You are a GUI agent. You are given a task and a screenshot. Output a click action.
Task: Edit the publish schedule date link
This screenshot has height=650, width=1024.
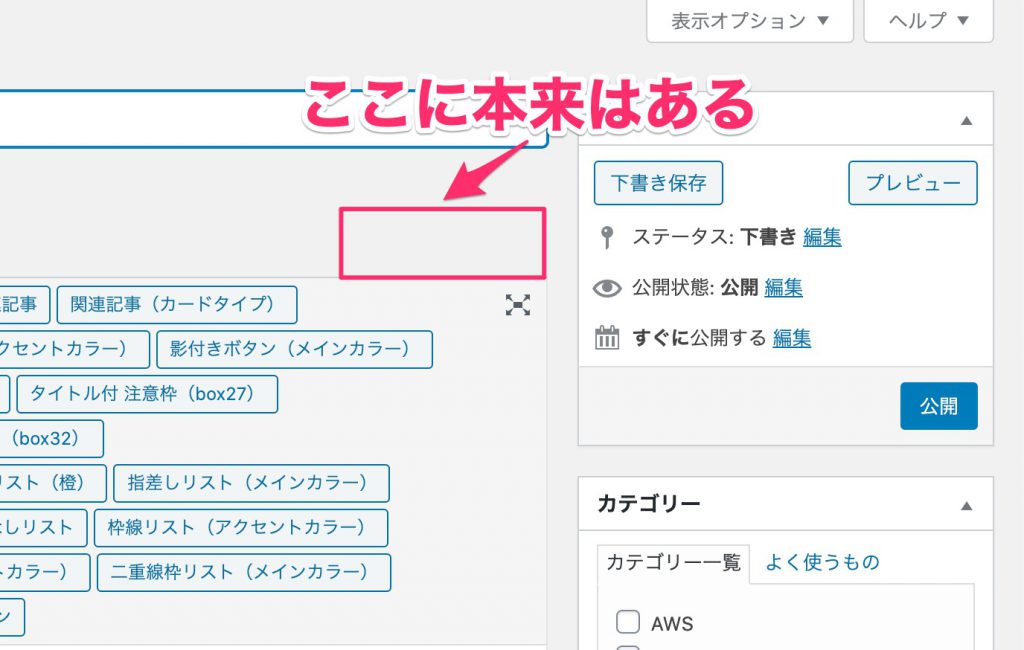pos(791,339)
